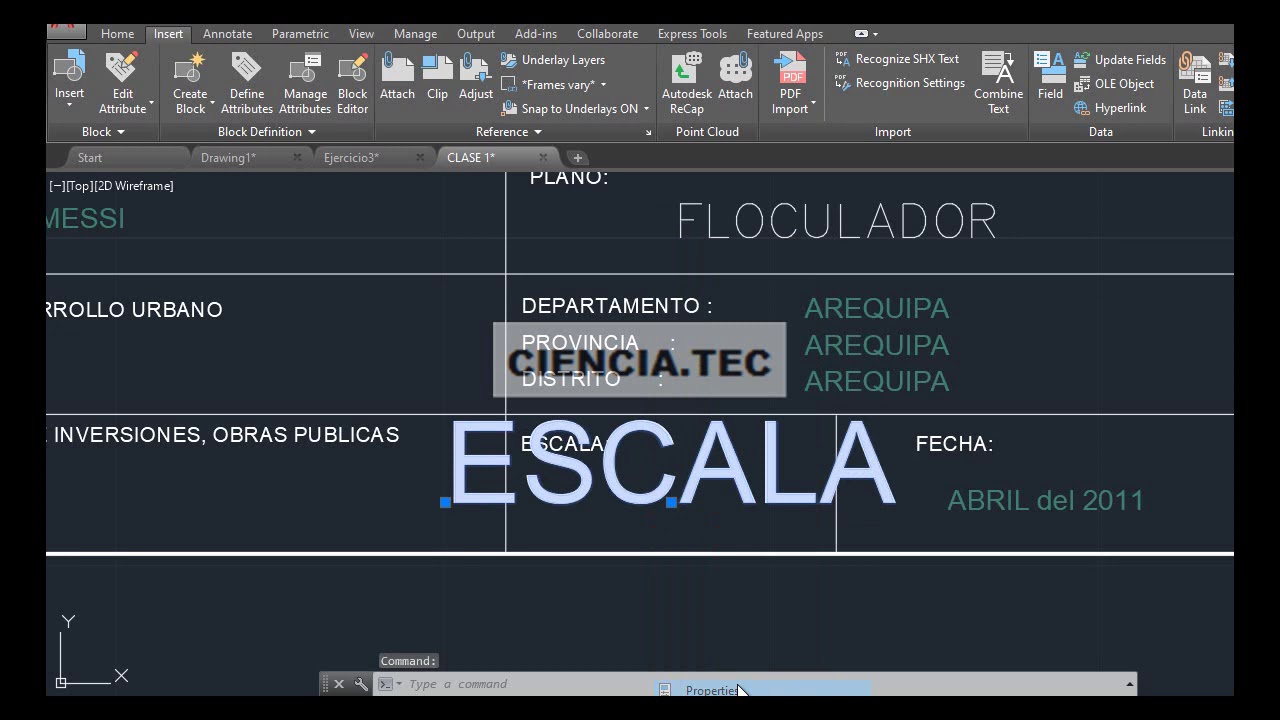Open the Add-ins ribbon tab
The height and width of the screenshot is (720, 1280).
(x=536, y=34)
